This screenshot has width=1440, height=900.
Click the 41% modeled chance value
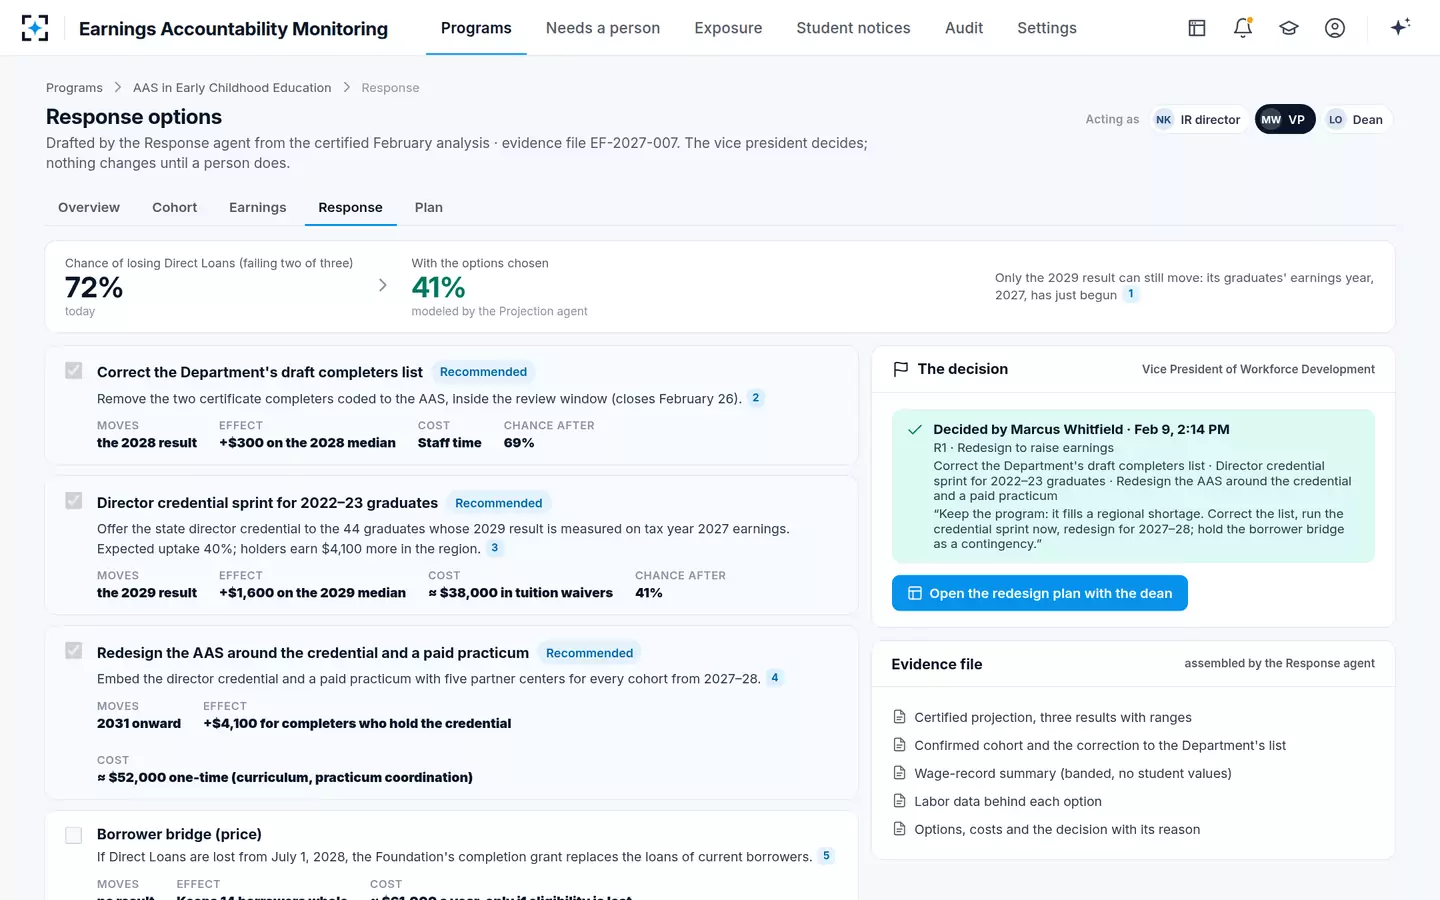(x=439, y=288)
